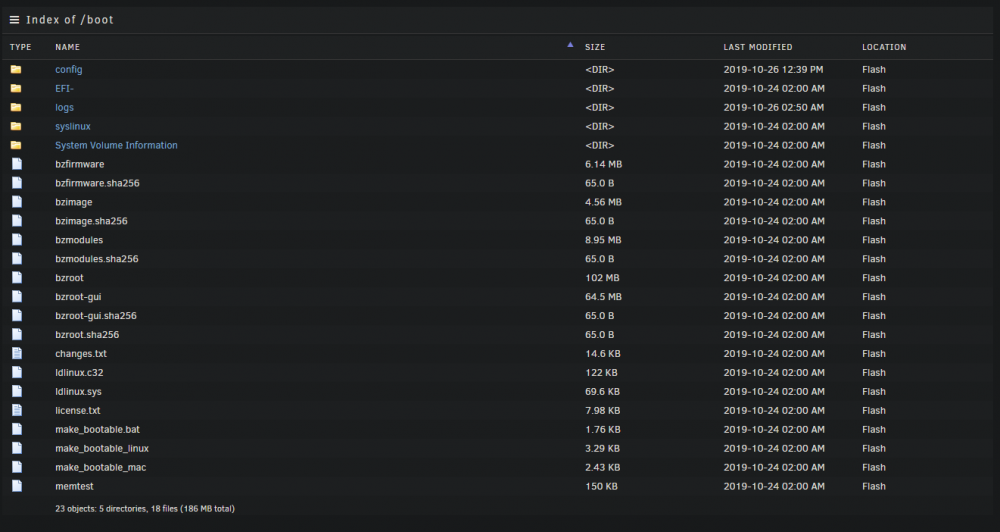Click the bzmodules file name

pyautogui.click(x=79, y=240)
